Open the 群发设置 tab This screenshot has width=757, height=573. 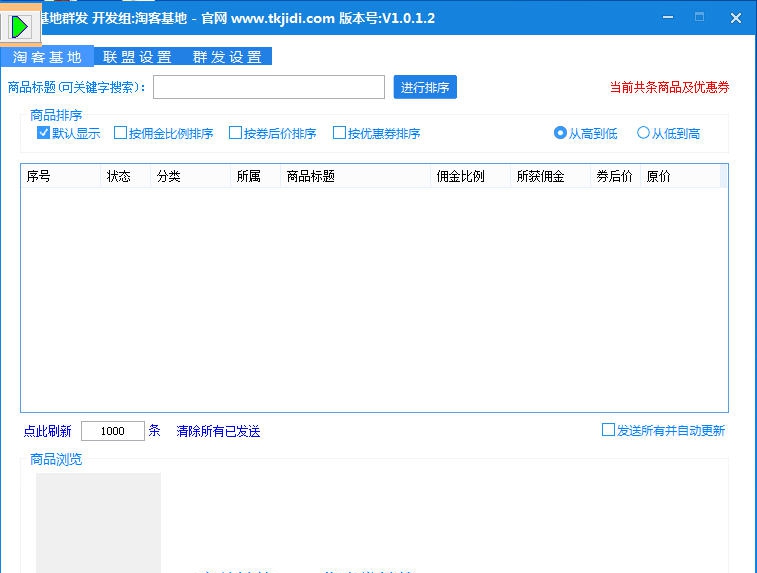click(x=227, y=57)
